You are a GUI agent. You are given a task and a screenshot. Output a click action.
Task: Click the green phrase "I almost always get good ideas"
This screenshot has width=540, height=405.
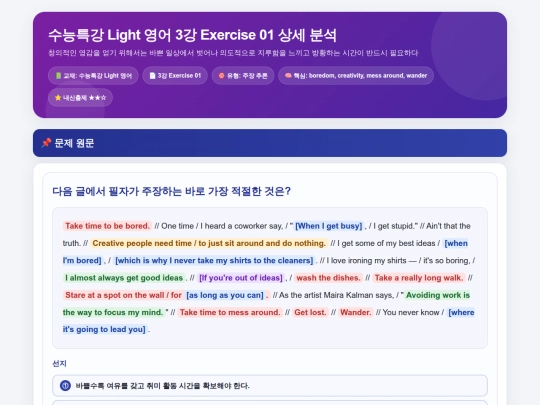click(x=124, y=278)
